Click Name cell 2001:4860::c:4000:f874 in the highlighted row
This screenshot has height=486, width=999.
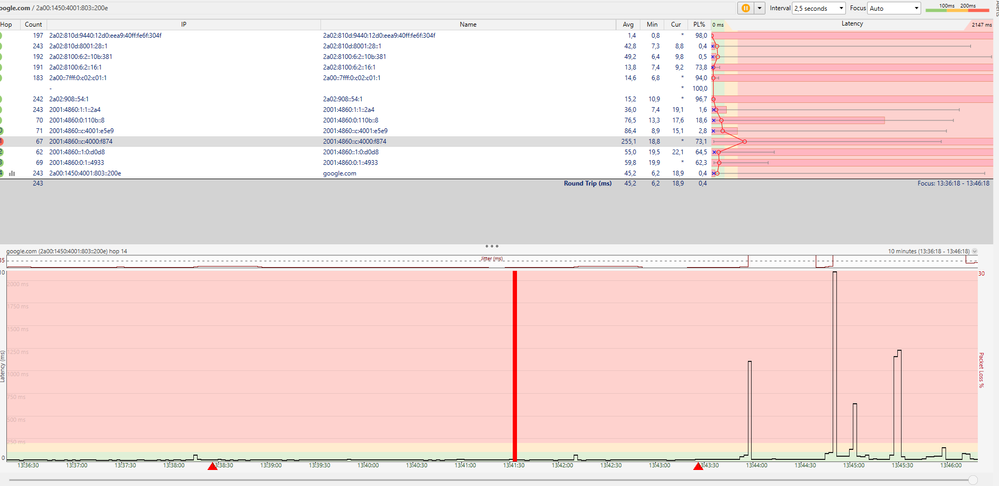(355, 141)
